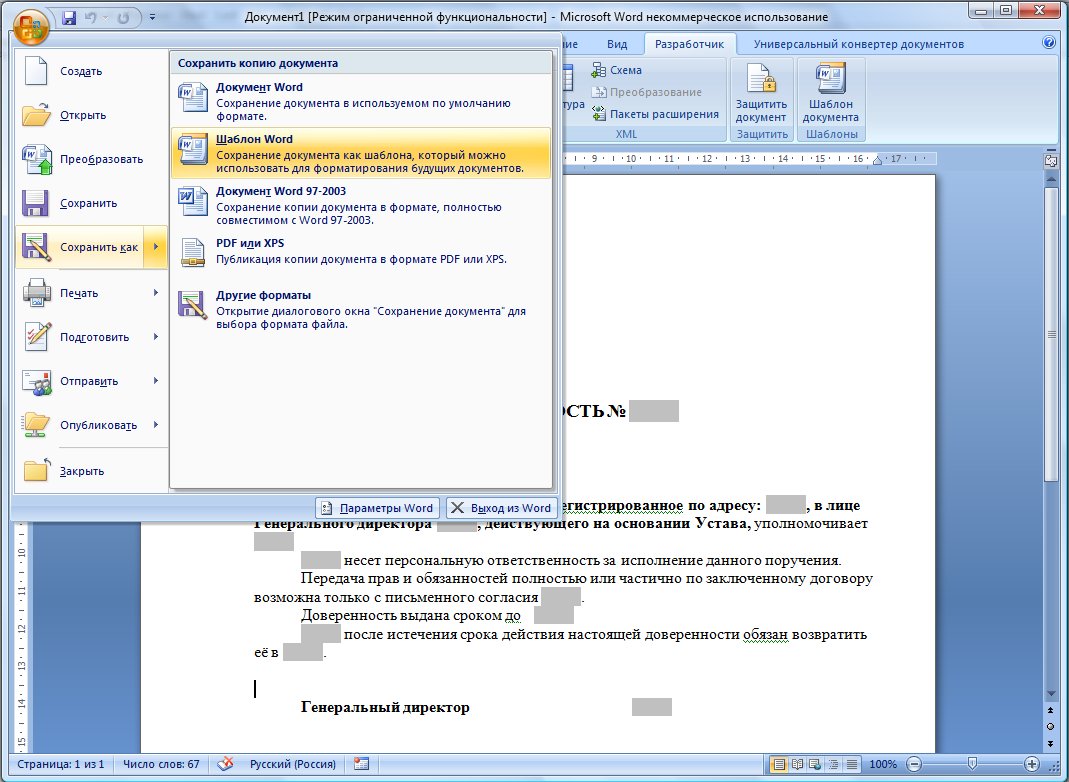Expand the Подготовить submenu arrow

tap(156, 337)
